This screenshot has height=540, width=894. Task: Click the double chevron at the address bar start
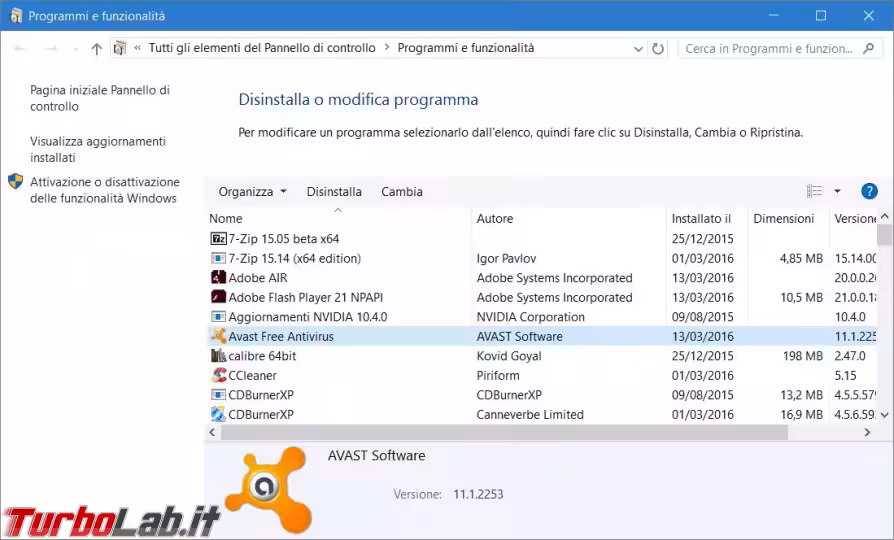[137, 48]
